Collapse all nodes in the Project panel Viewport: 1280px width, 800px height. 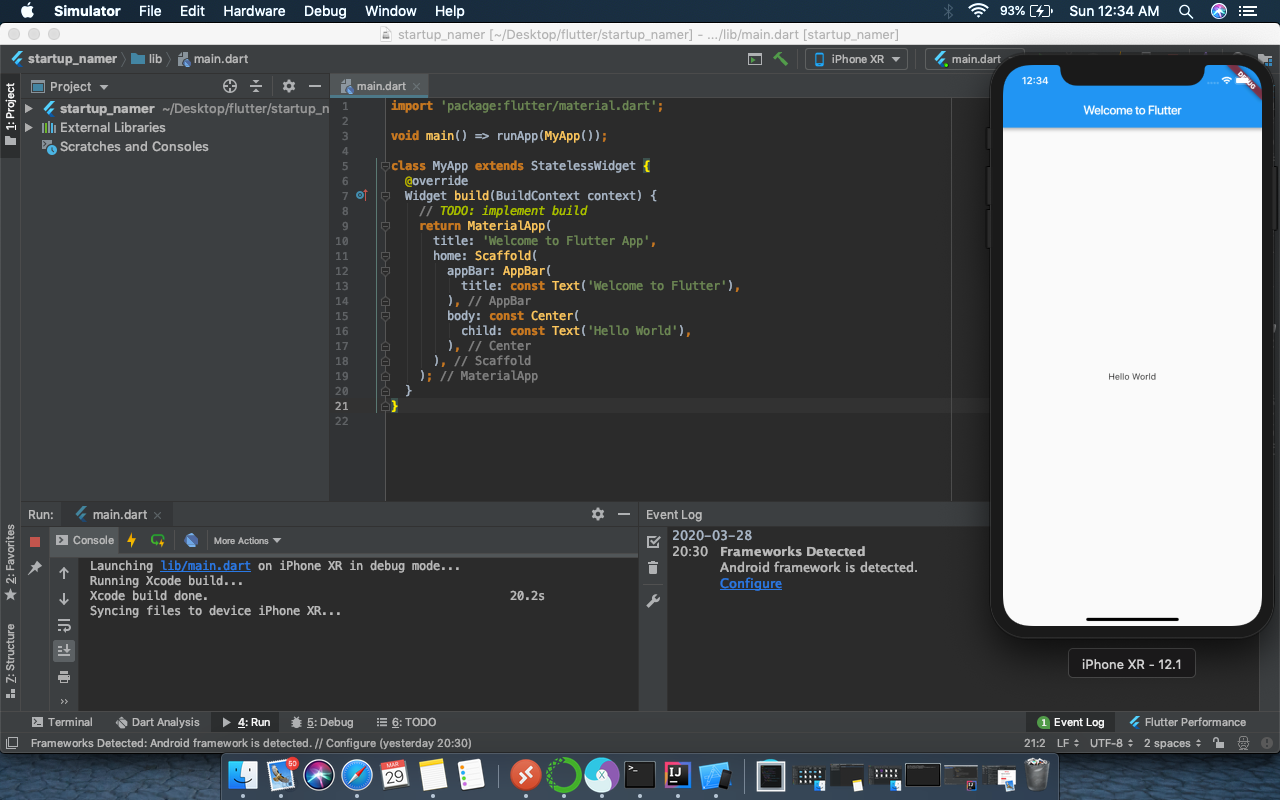click(x=256, y=86)
